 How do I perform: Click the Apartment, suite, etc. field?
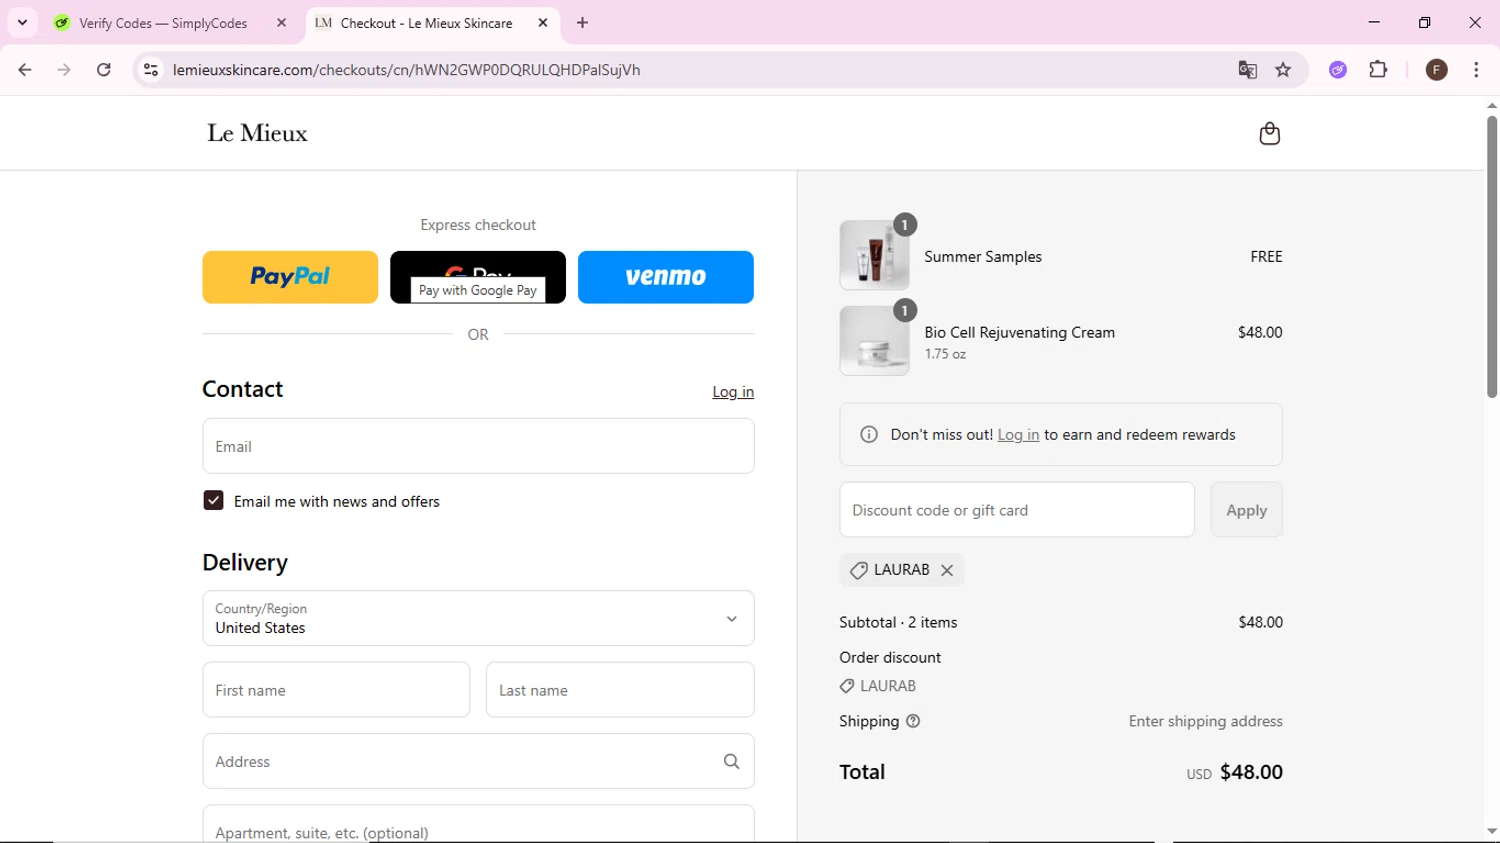point(478,824)
